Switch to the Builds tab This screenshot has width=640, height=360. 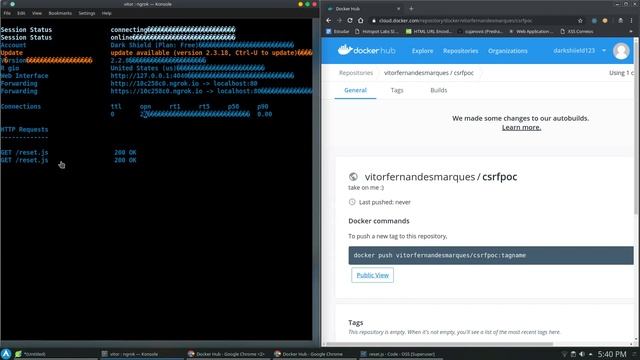pyautogui.click(x=439, y=90)
